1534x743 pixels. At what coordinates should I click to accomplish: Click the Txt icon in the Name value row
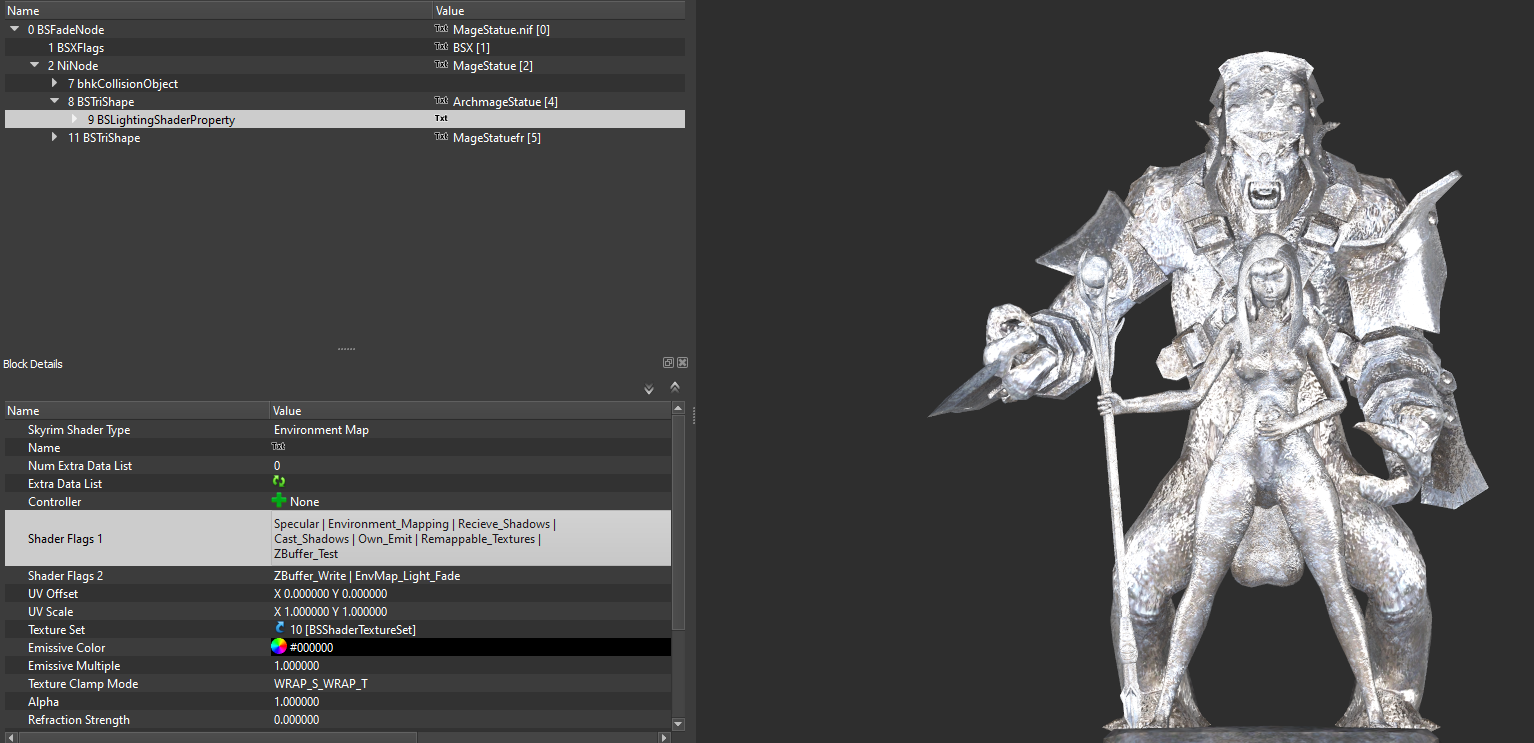279,447
